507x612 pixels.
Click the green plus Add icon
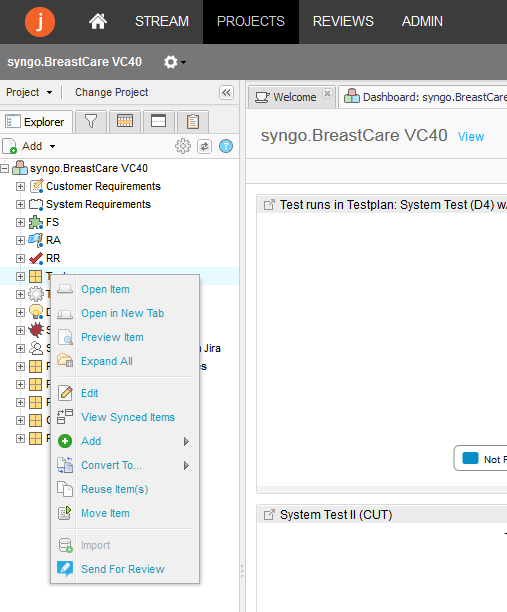[x=65, y=441]
